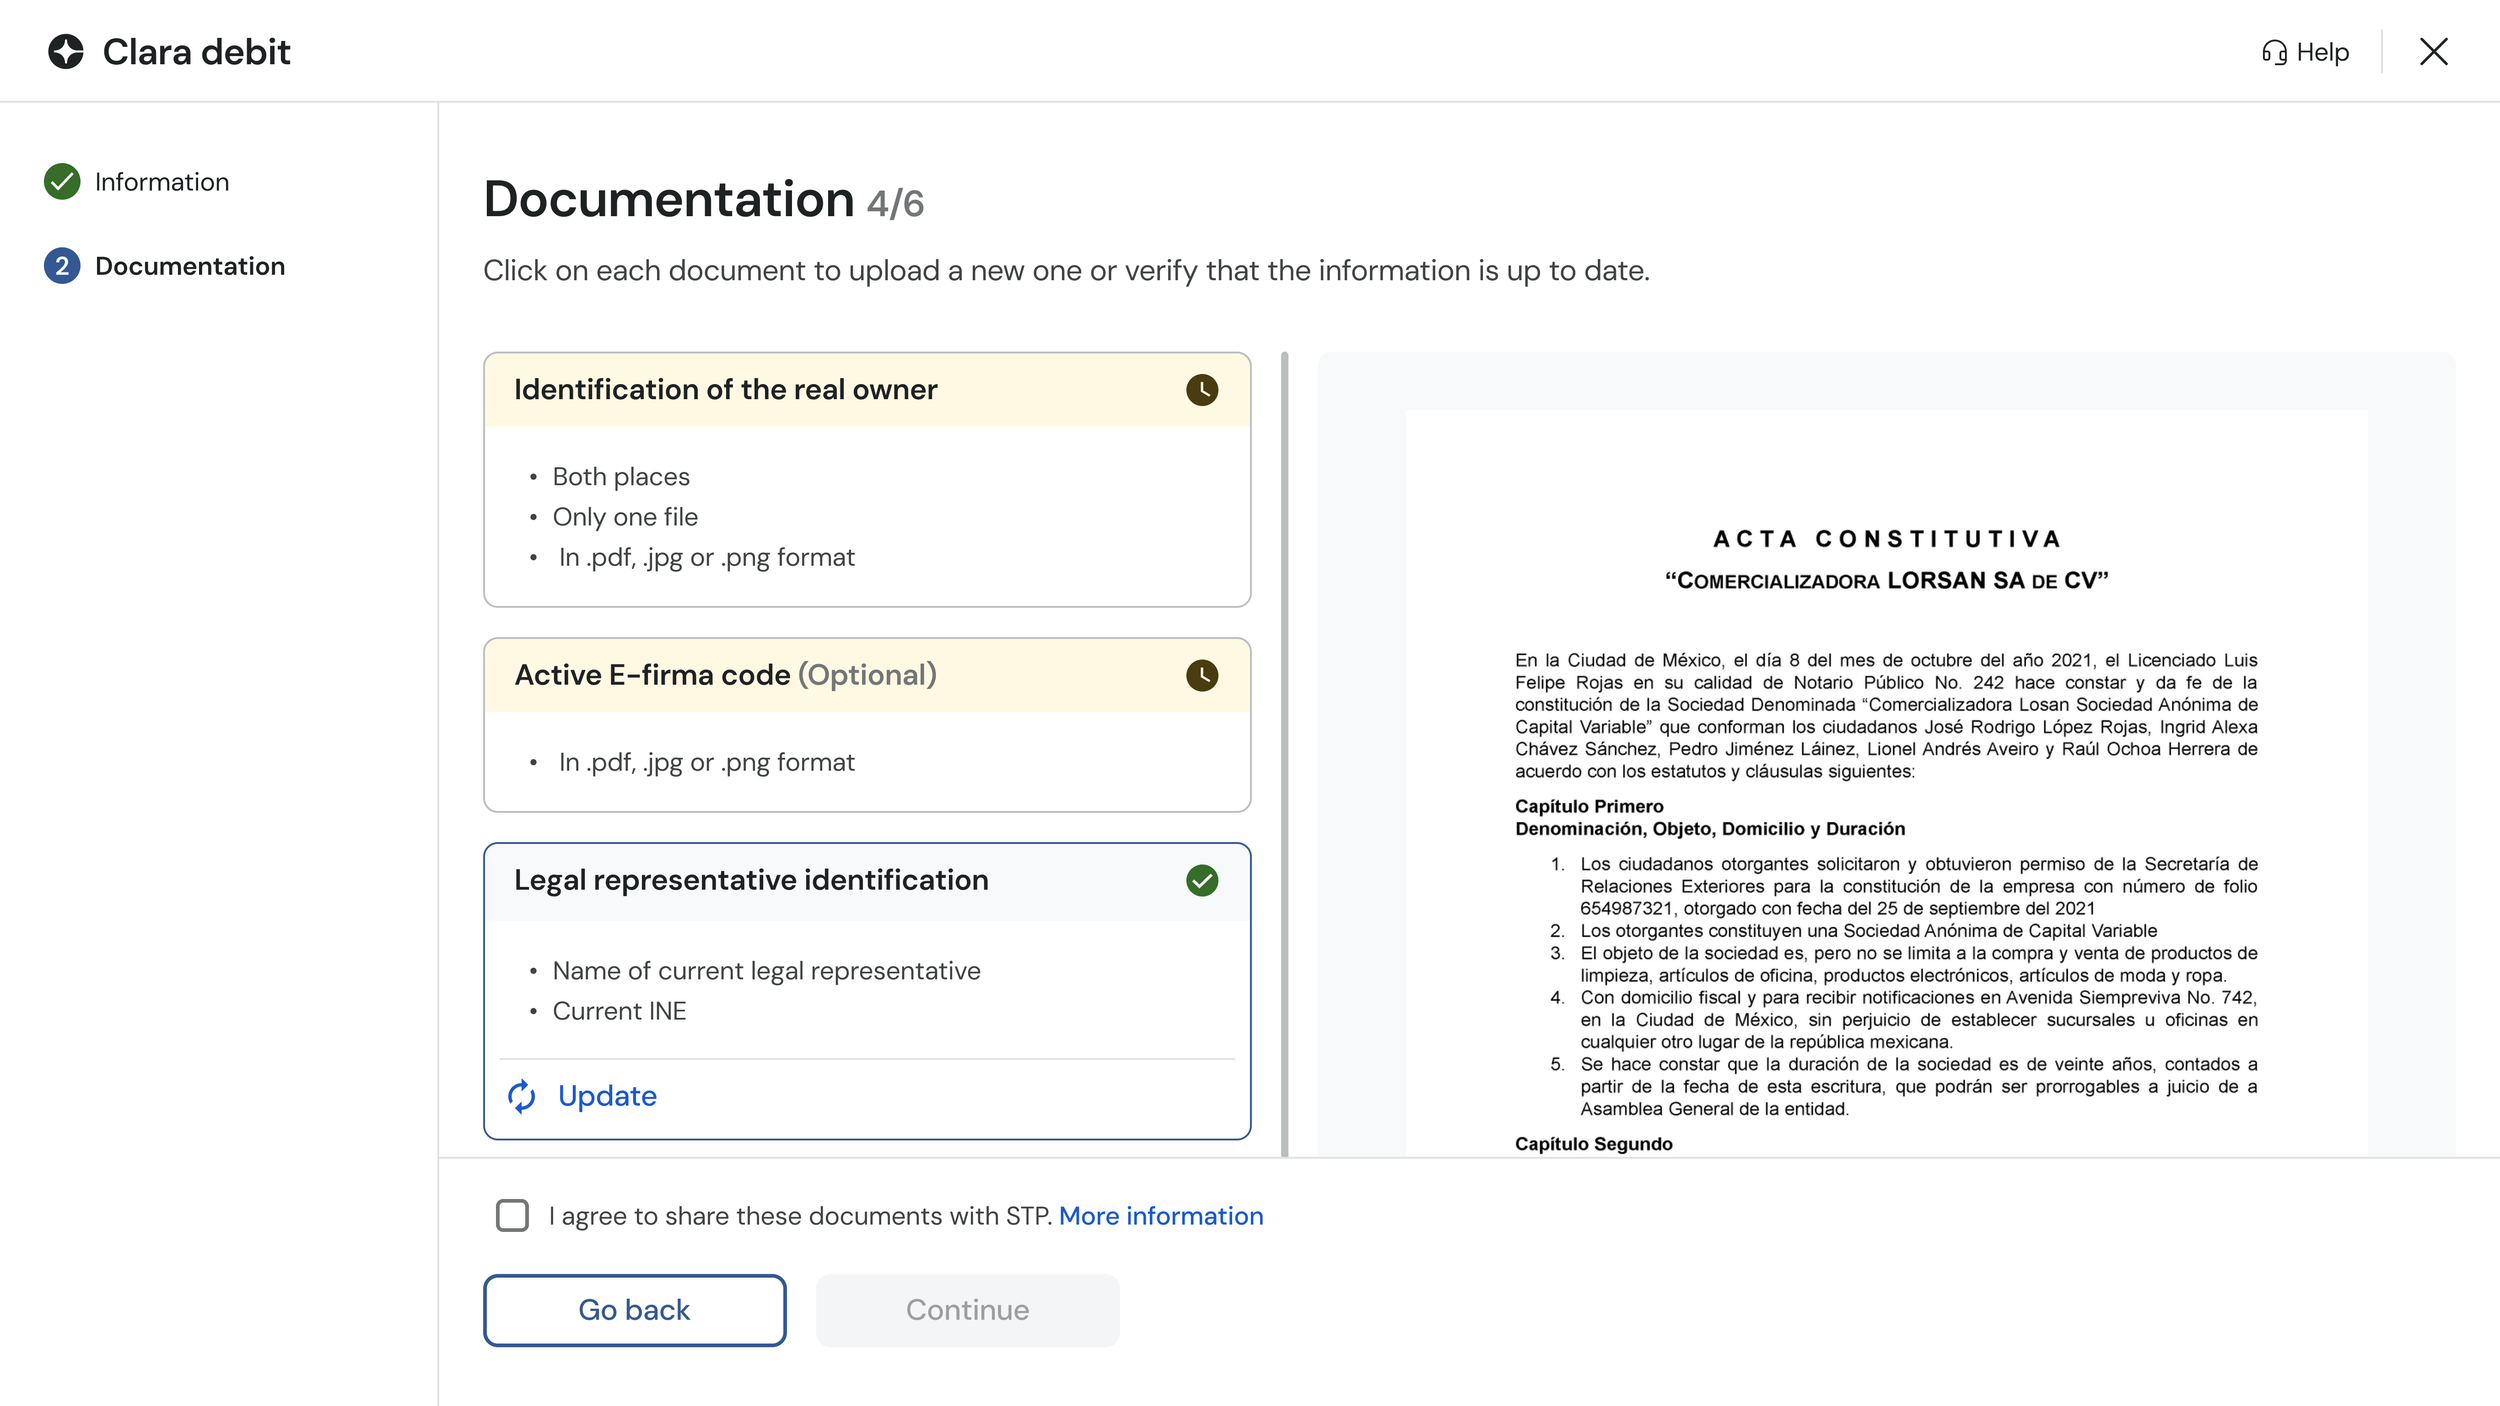This screenshot has height=1406, width=2500.
Task: Click the Update link text
Action: click(x=607, y=1096)
